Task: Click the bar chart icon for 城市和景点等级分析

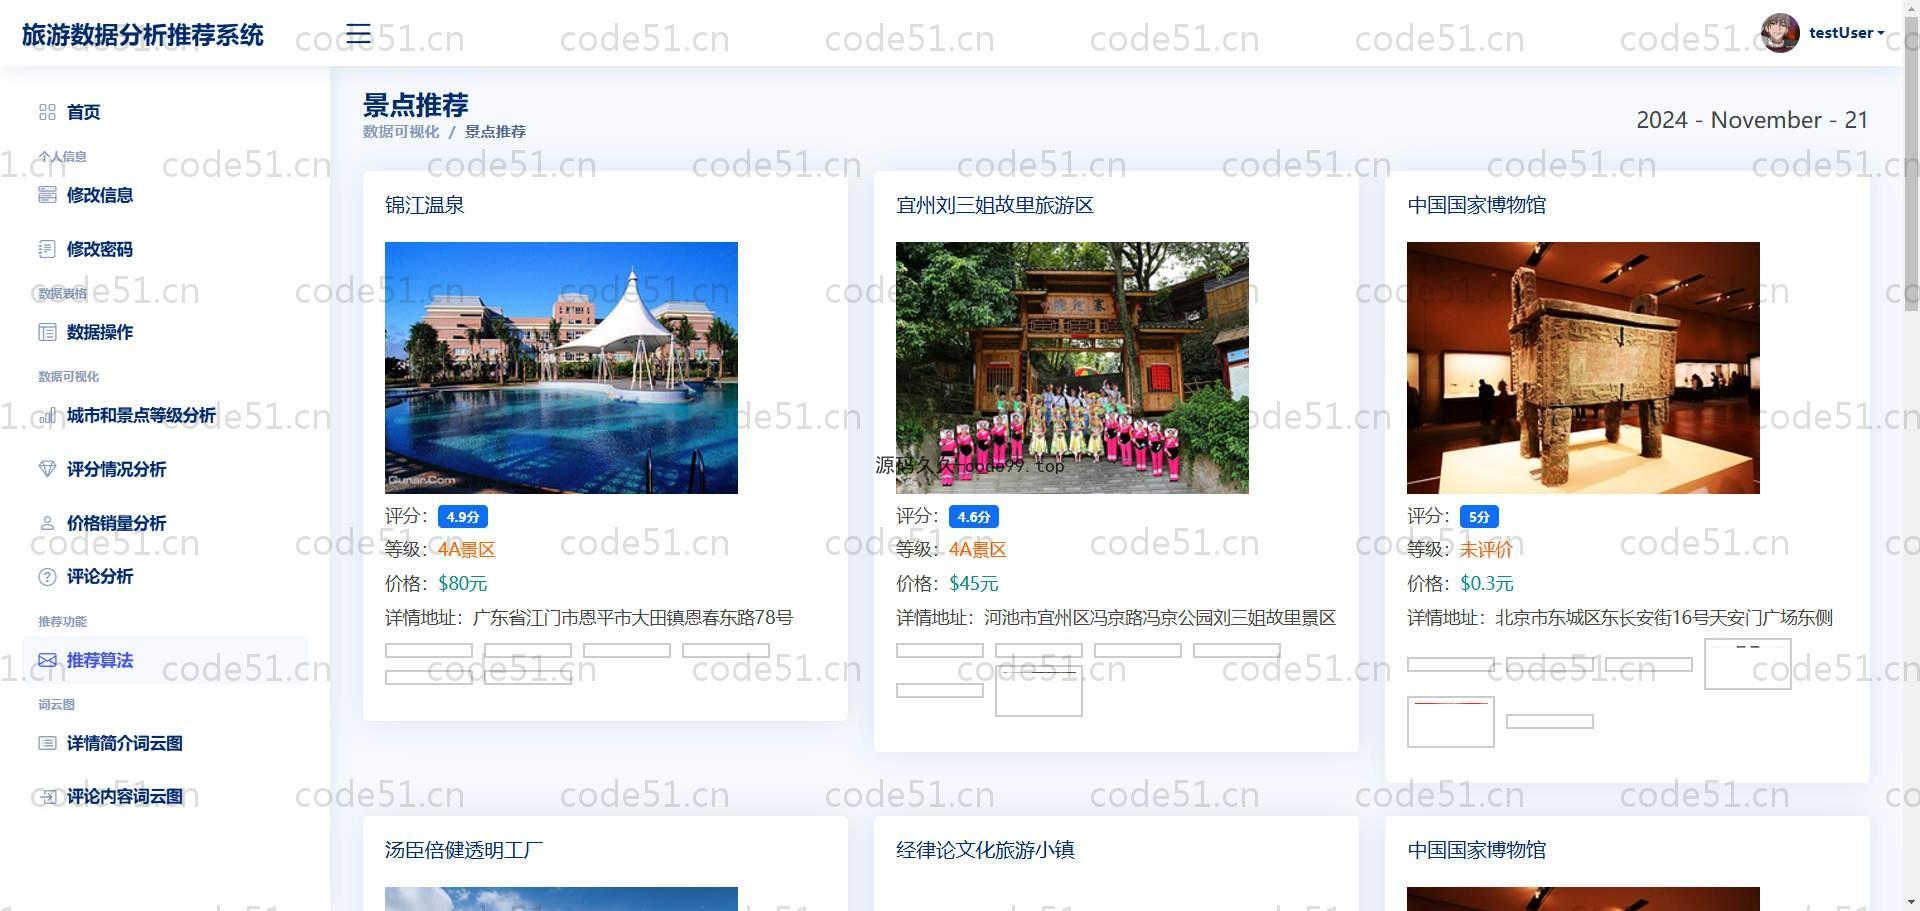Action: (x=47, y=416)
